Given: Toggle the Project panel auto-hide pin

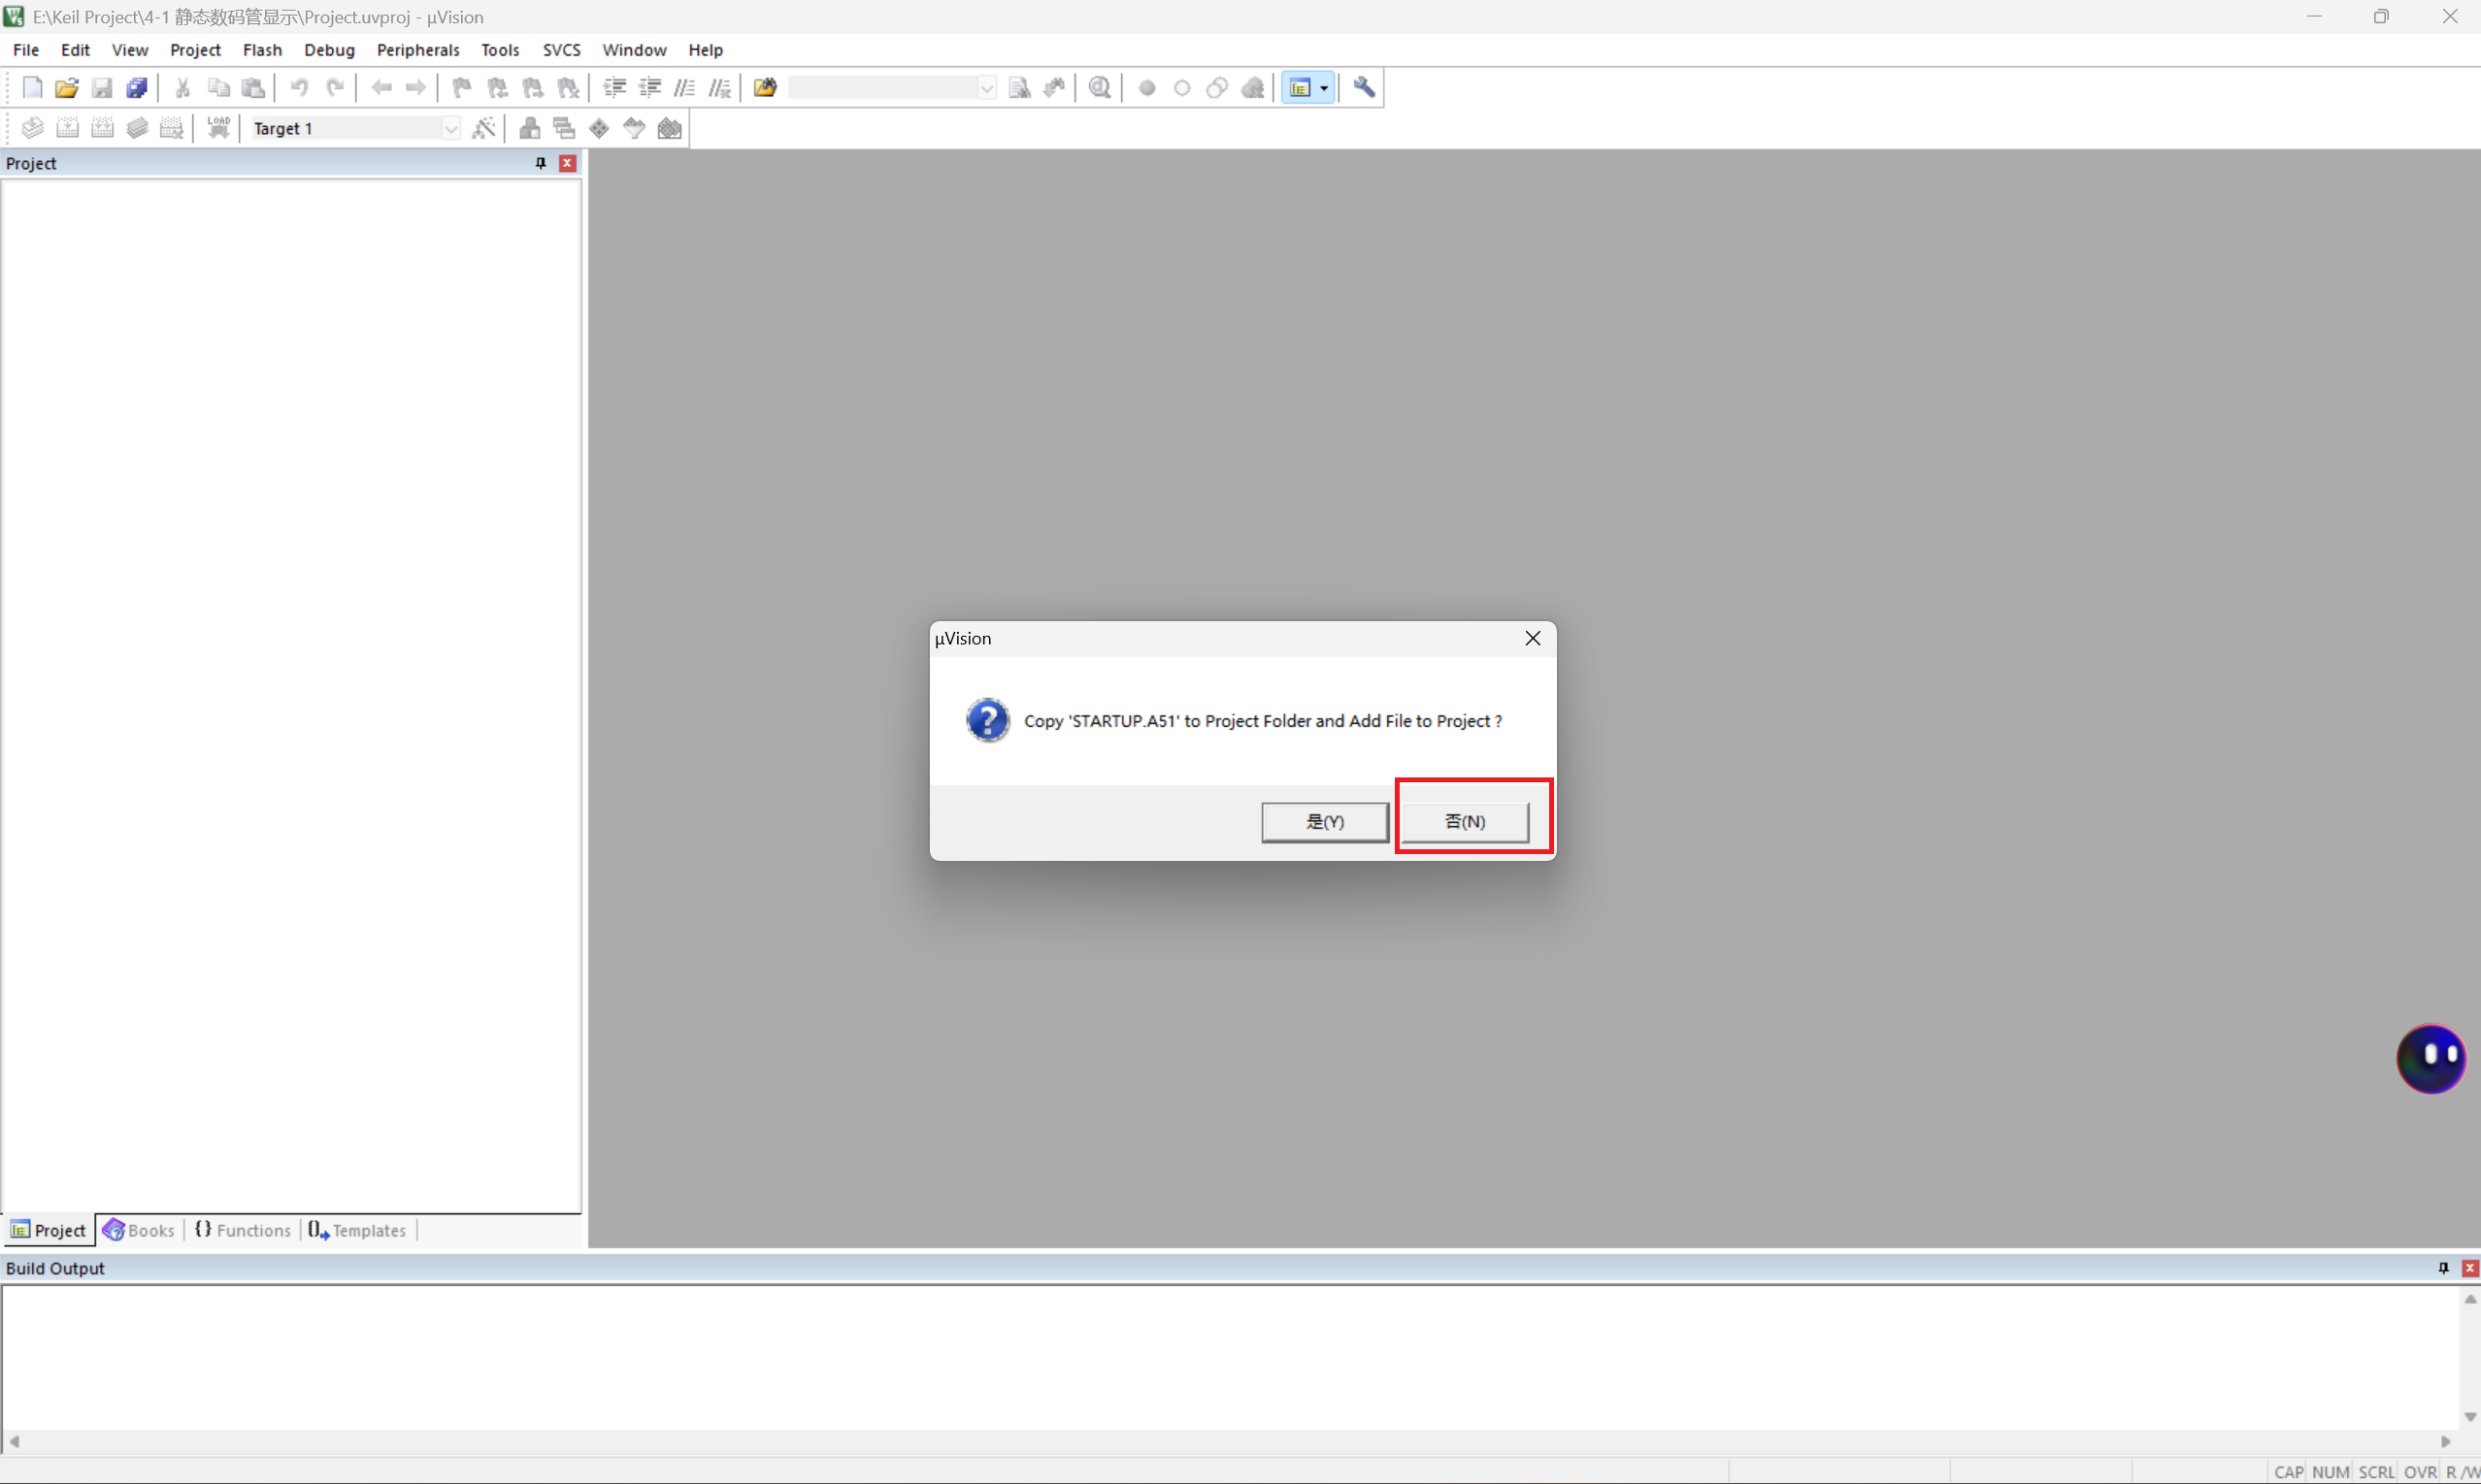Looking at the screenshot, I should 541,163.
